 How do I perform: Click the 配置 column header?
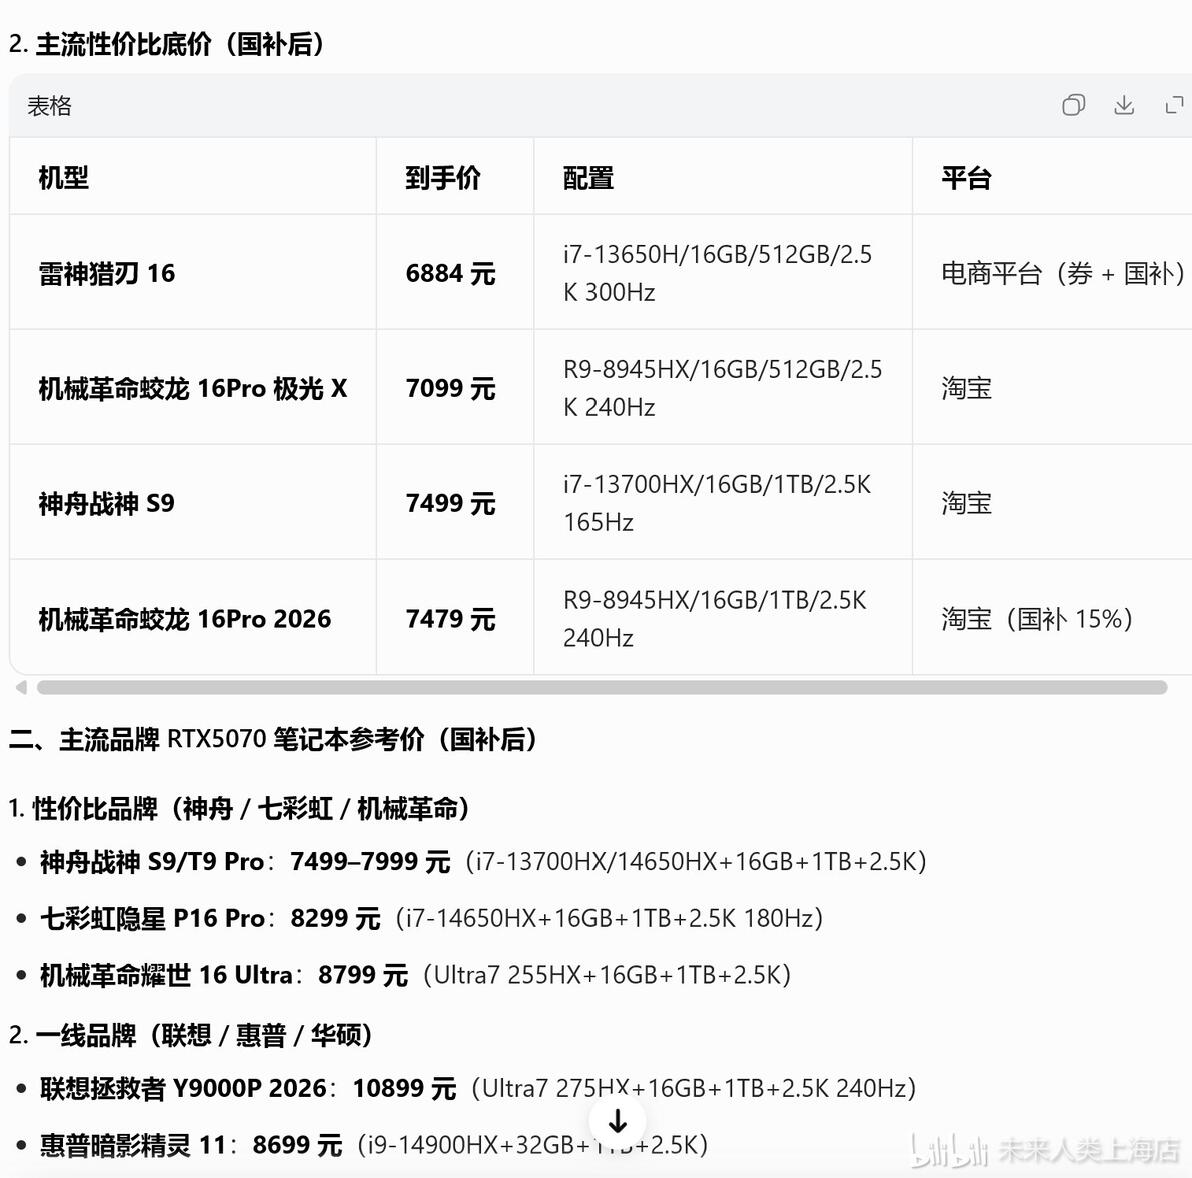723,177
